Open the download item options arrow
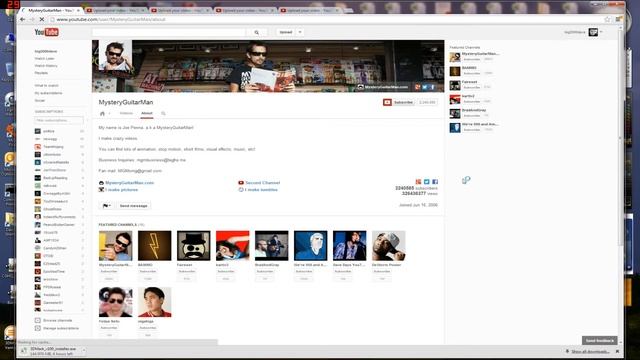The width and height of the screenshot is (640, 360). (84, 350)
